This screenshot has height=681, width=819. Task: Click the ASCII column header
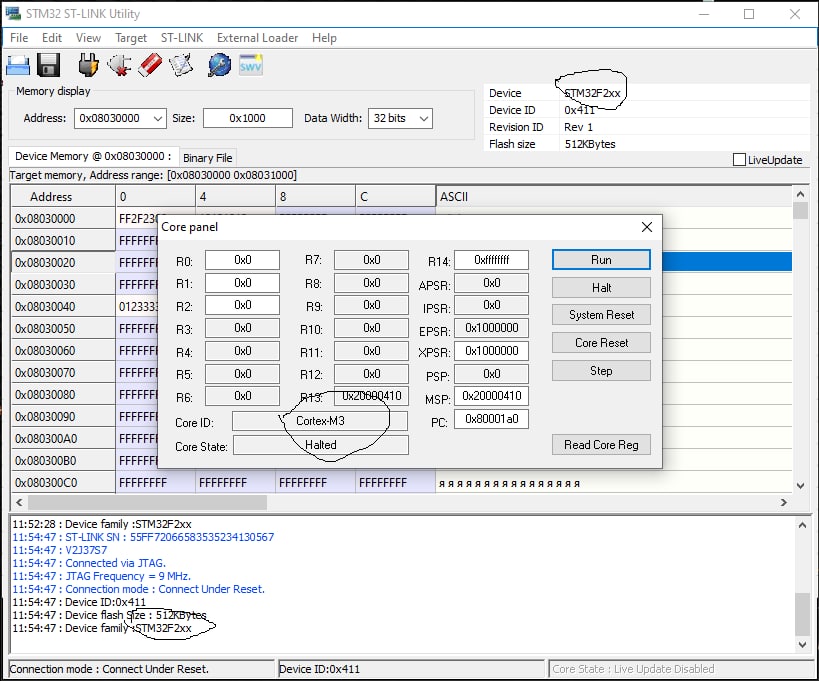click(614, 197)
